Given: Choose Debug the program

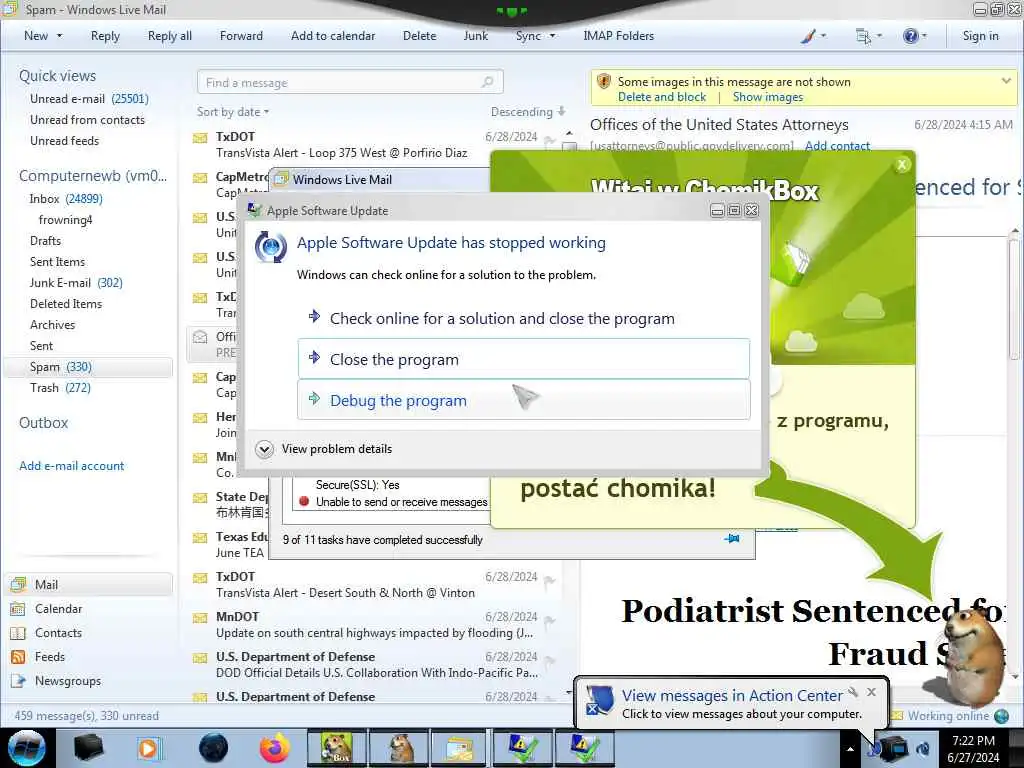Looking at the screenshot, I should coord(524,400).
